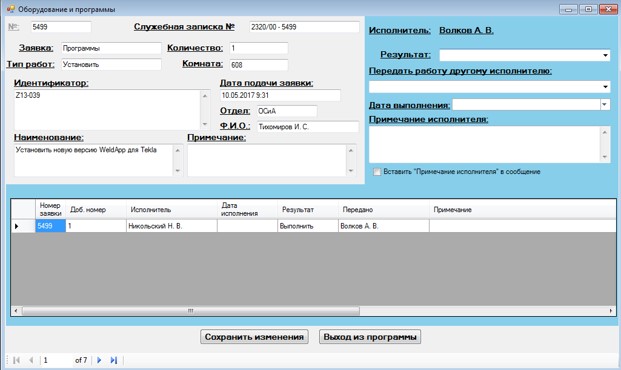Click the Выход из программы button
The image size is (621, 370).
point(370,337)
